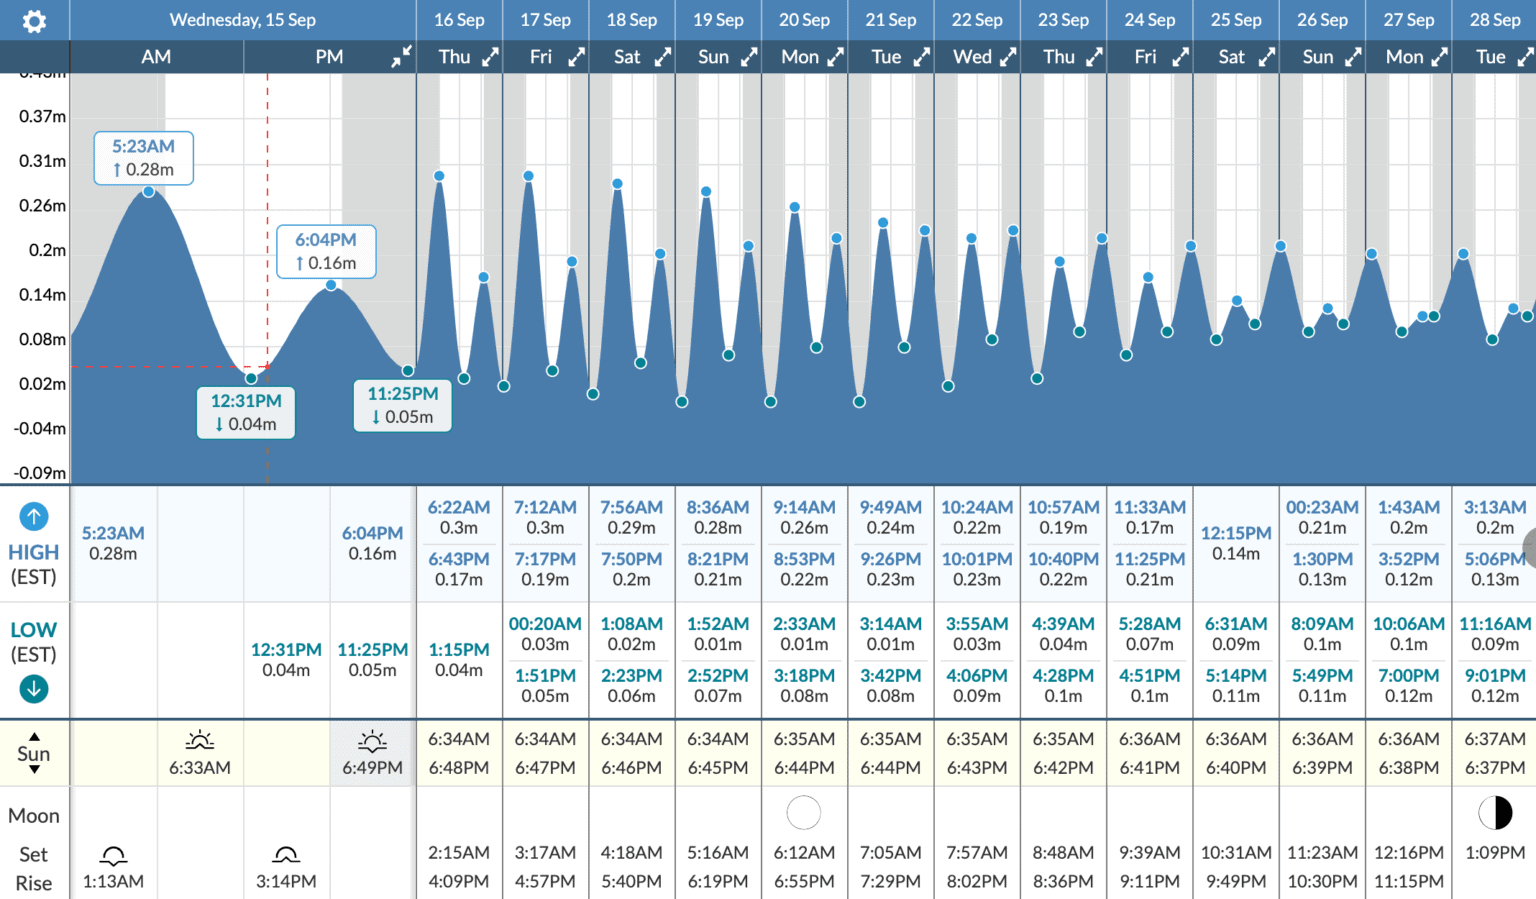The image size is (1536, 899).
Task: Click the Low tide down-arrow icon
Action: tap(34, 688)
